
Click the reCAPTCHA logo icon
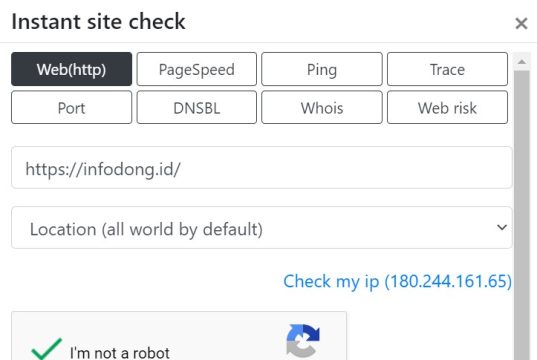tap(303, 340)
